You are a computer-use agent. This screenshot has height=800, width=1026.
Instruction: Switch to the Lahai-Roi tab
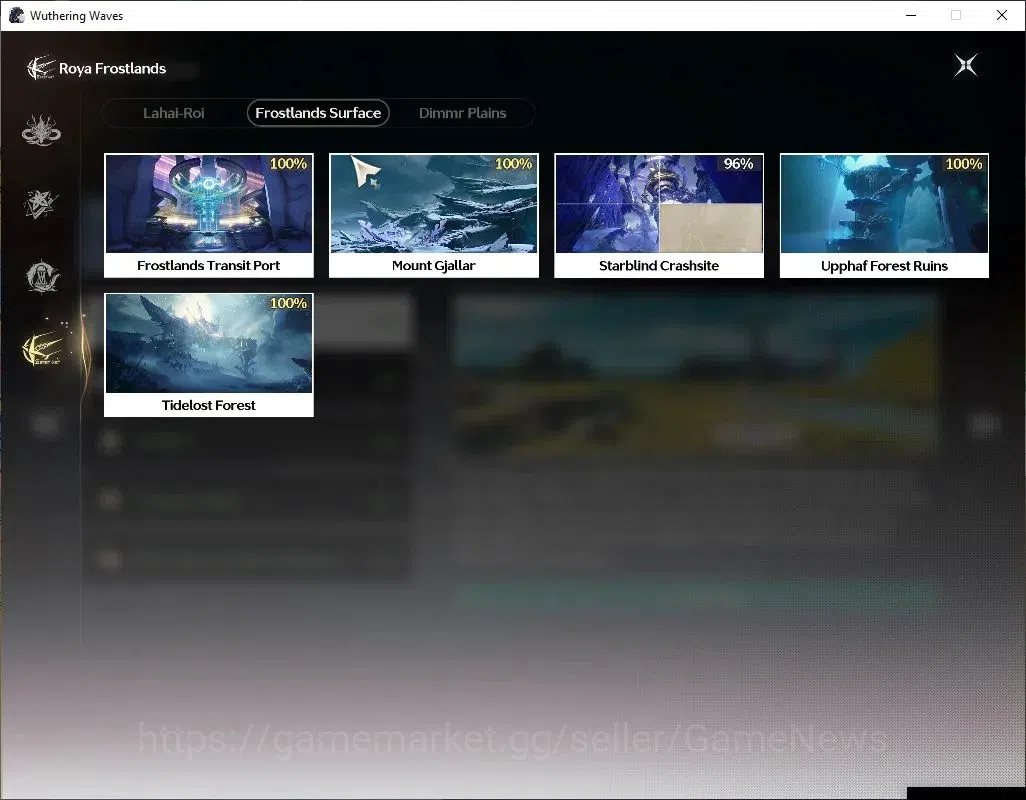(x=173, y=113)
